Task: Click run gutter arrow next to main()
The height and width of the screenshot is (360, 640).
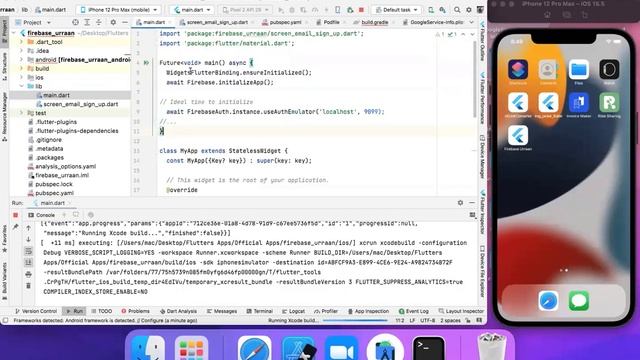Action: point(146,63)
